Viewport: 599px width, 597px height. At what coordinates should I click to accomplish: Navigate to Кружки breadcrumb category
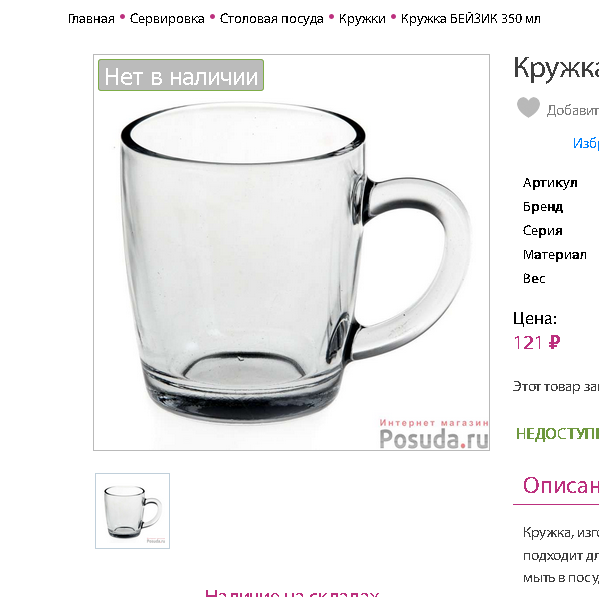click(x=362, y=19)
